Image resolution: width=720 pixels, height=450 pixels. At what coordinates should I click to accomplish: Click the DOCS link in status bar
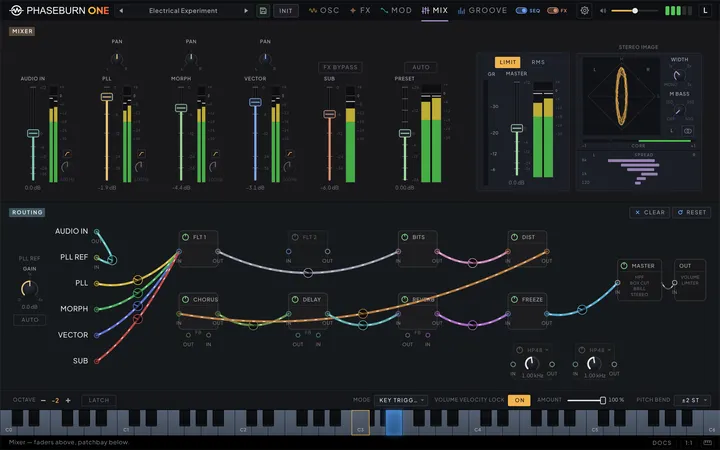pyautogui.click(x=662, y=443)
